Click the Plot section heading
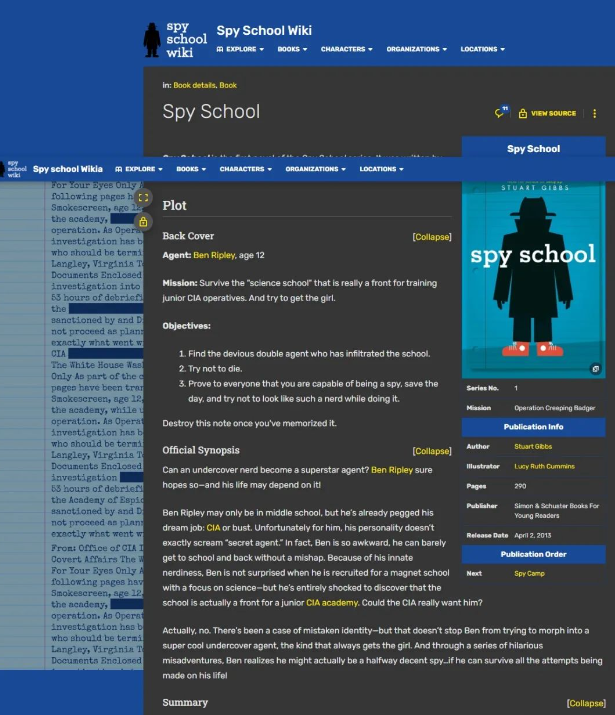Image resolution: width=615 pixels, height=715 pixels. click(175, 206)
